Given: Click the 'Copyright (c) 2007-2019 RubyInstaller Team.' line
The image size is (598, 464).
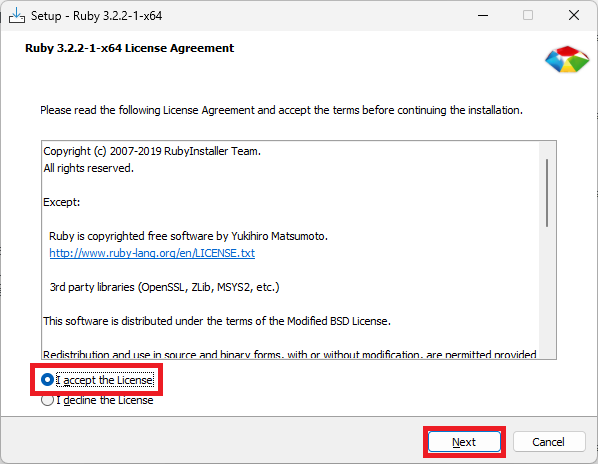Looking at the screenshot, I should tap(152, 151).
